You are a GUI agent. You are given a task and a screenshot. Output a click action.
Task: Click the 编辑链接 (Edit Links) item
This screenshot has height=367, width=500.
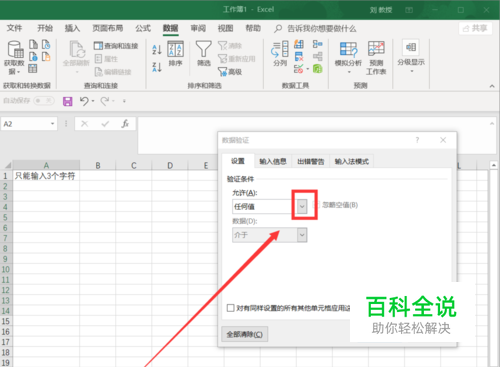pos(113,72)
